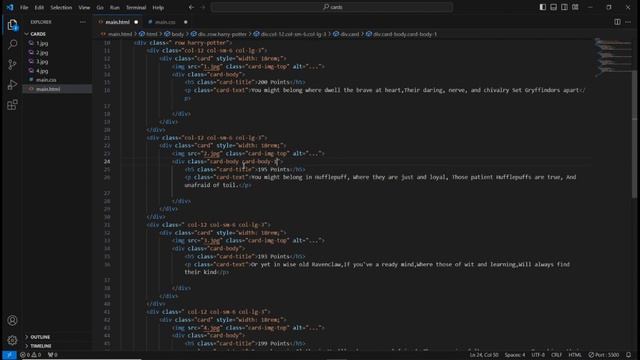Open the Source Control view
The image size is (640, 360).
pyautogui.click(x=12, y=64)
